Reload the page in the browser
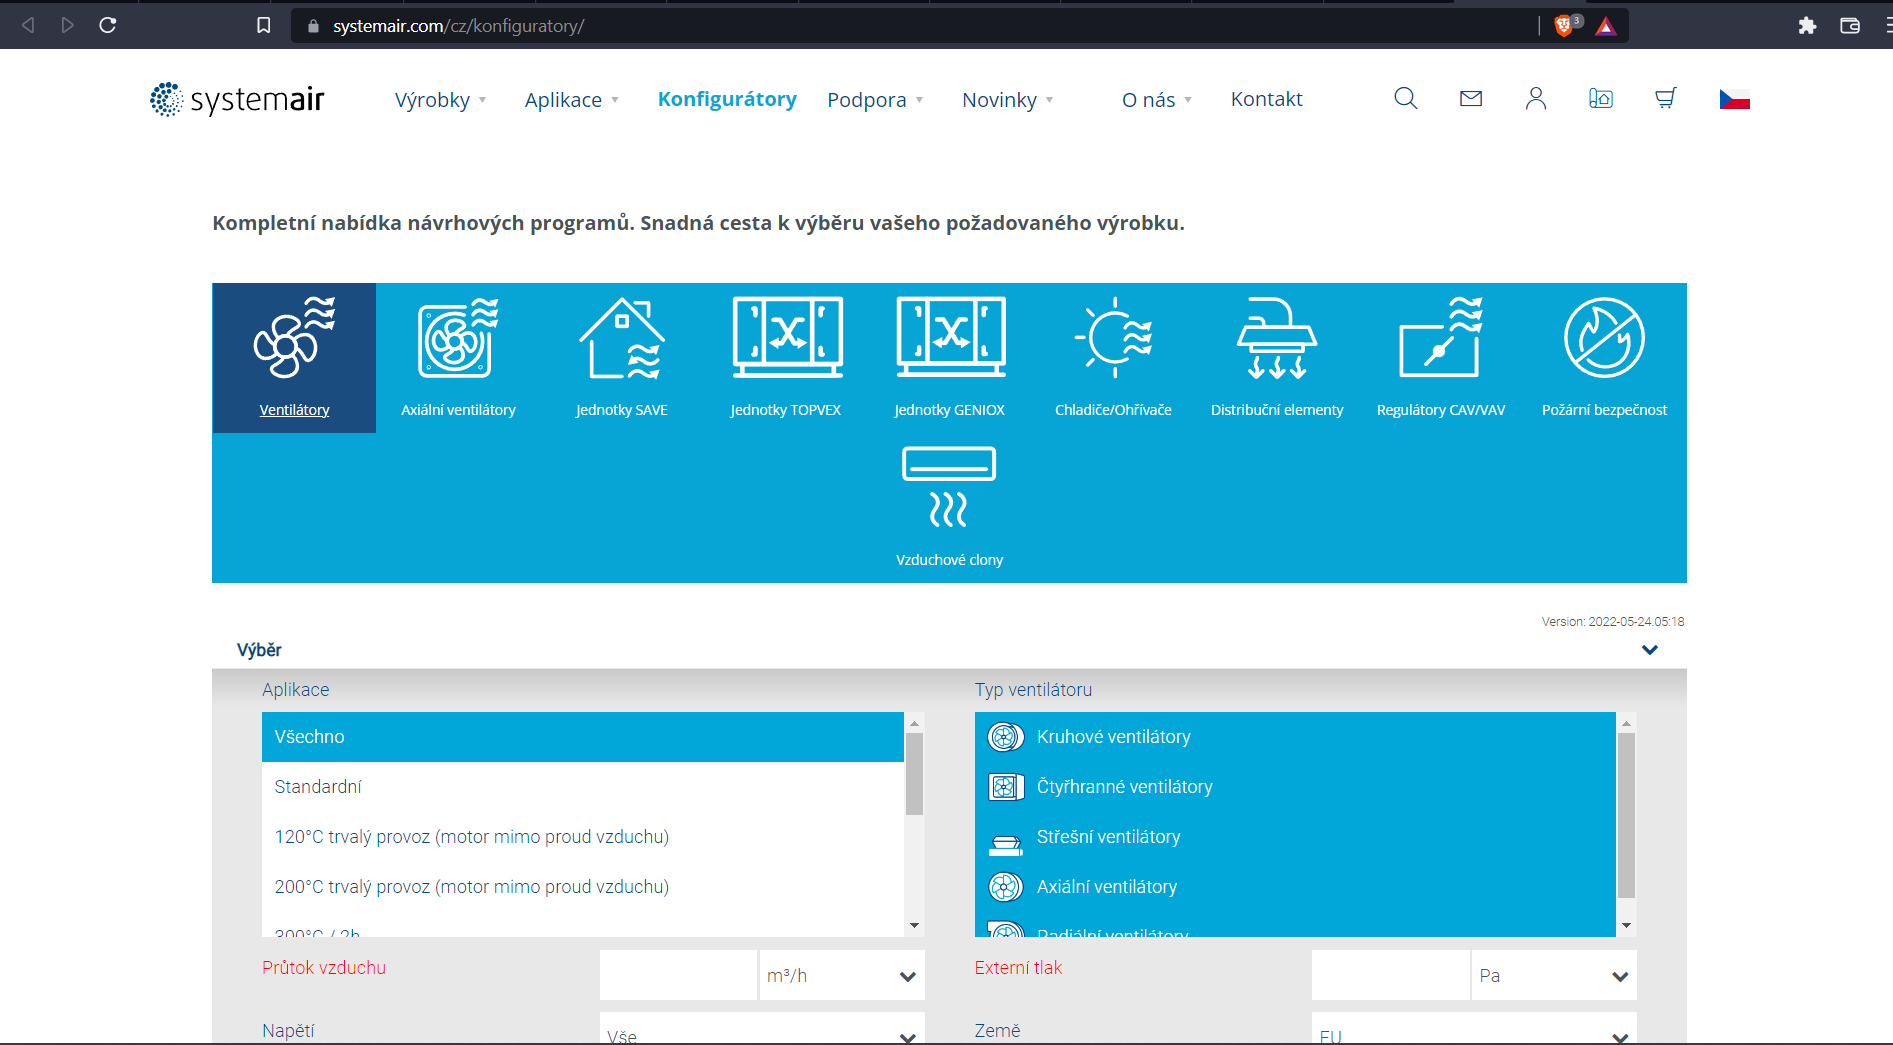Image resolution: width=1893 pixels, height=1045 pixels. (x=108, y=25)
